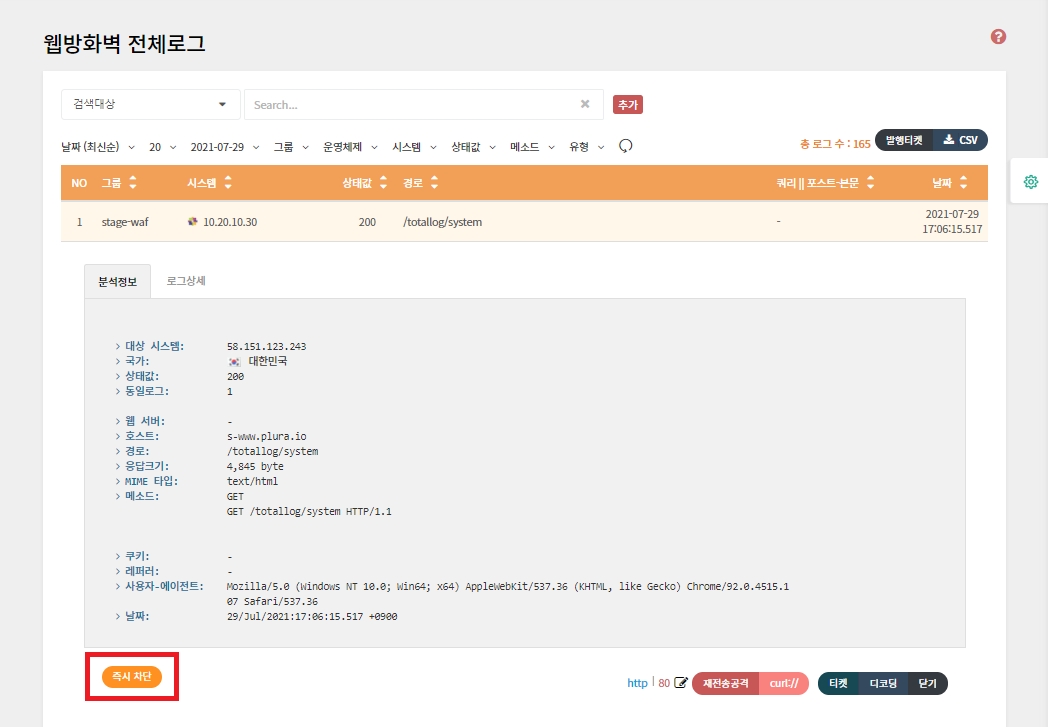Sort by 날짜 column arrows
This screenshot has height=727, width=1048.
963,183
